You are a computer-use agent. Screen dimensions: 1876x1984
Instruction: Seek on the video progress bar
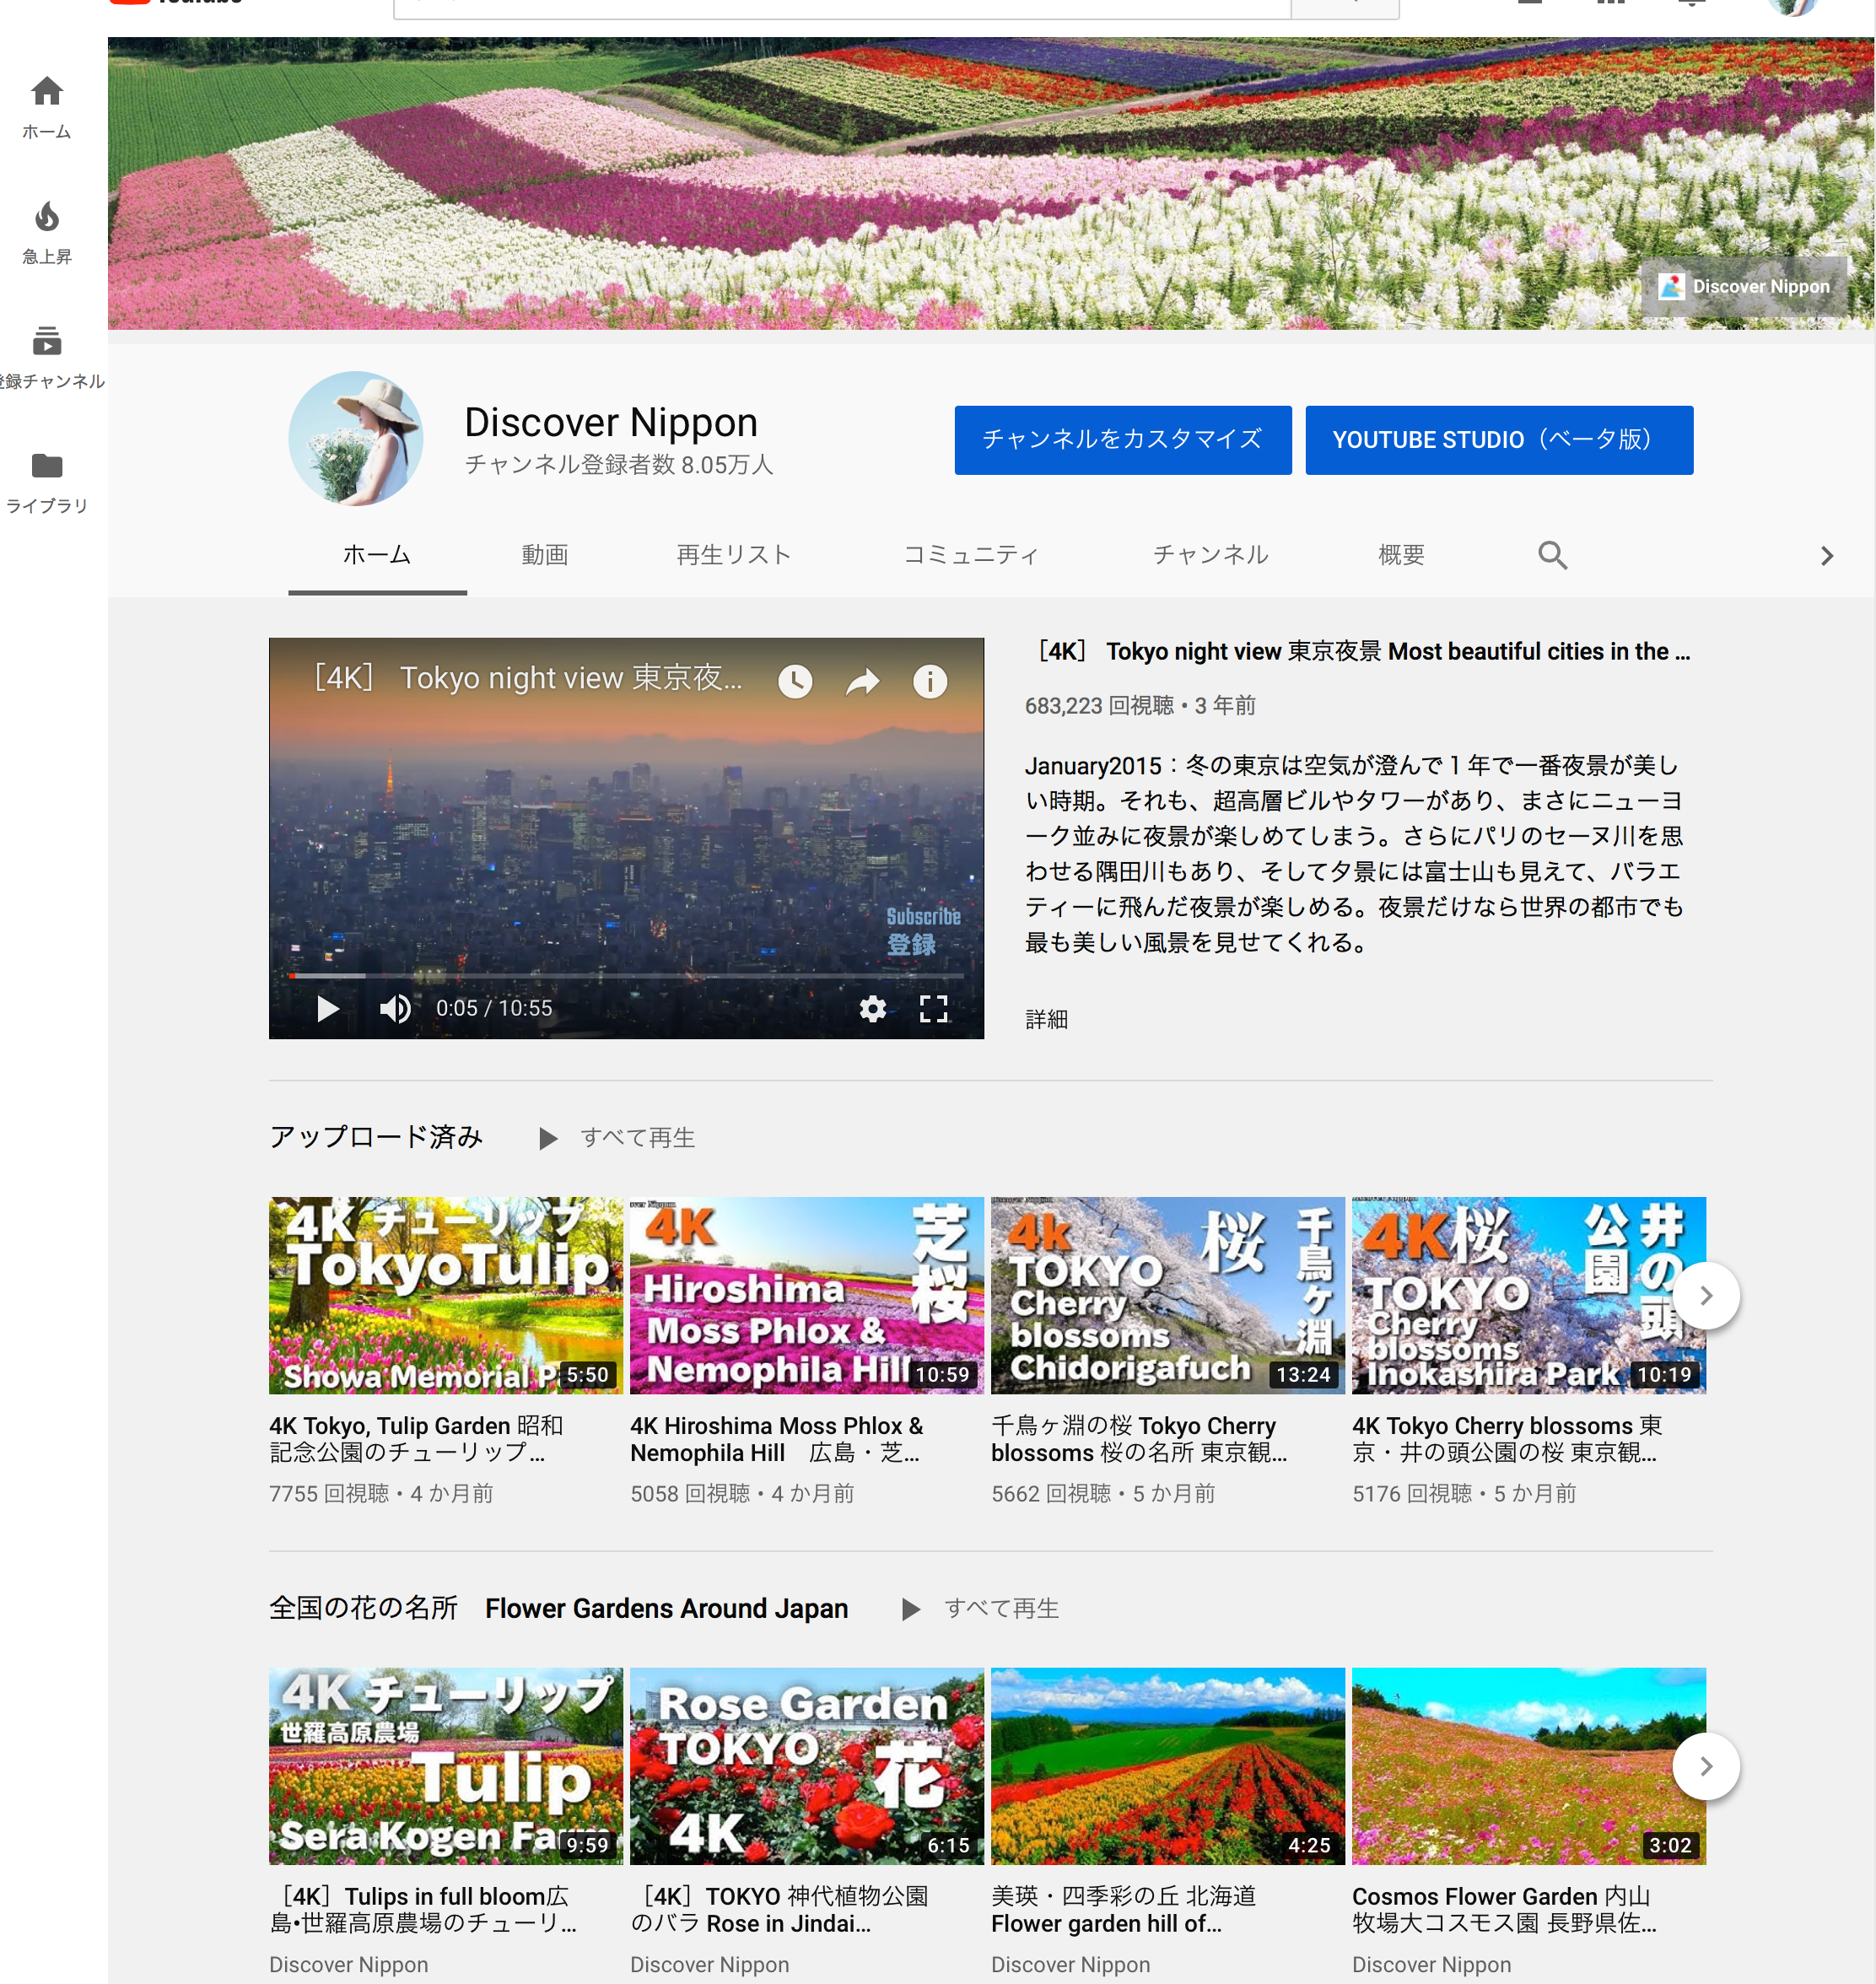click(x=626, y=975)
